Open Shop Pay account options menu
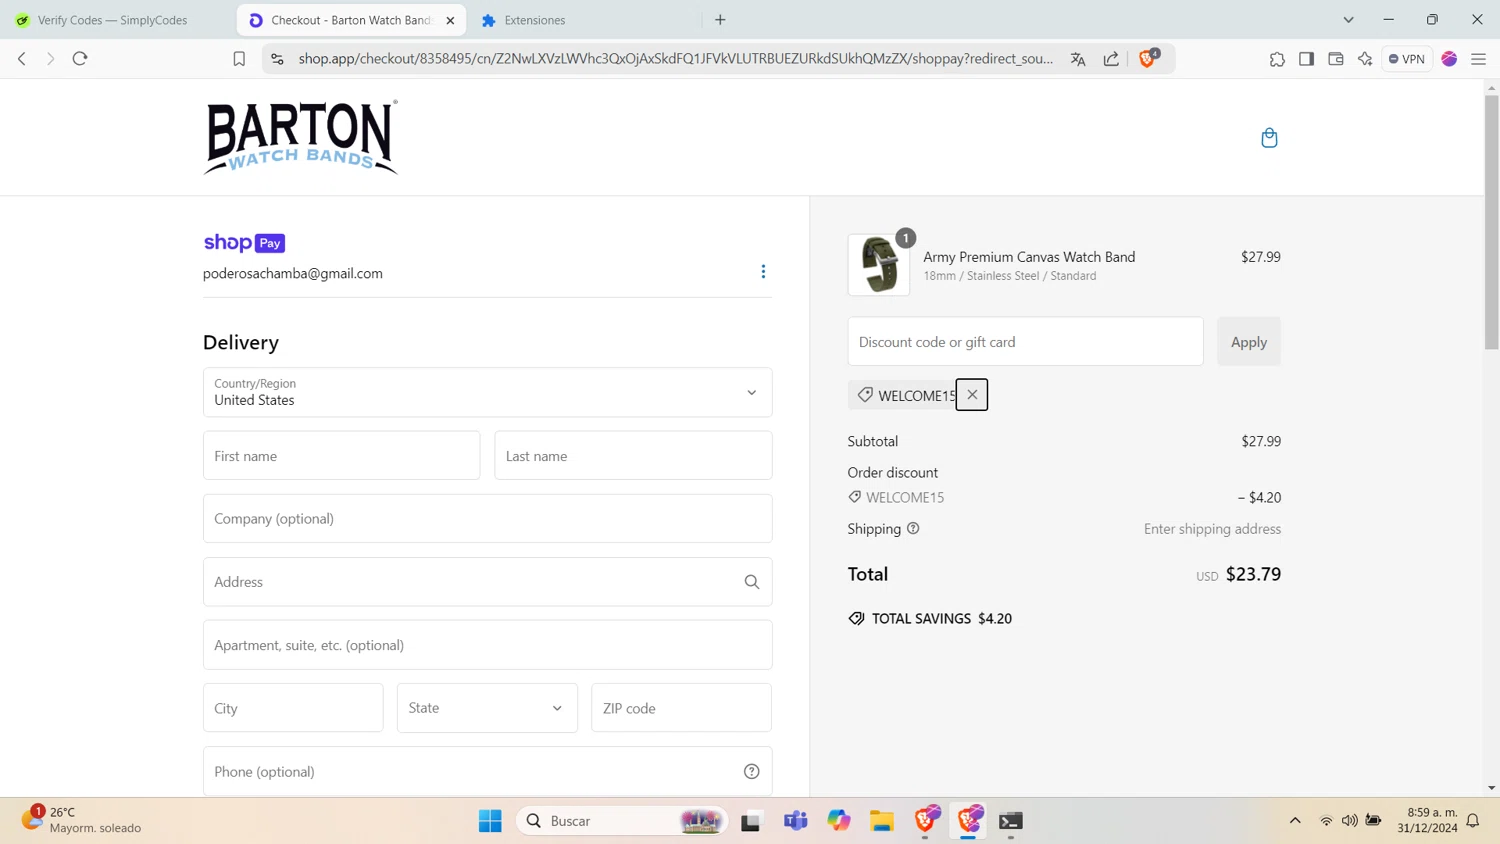Viewport: 1500px width, 844px height. [x=763, y=272]
